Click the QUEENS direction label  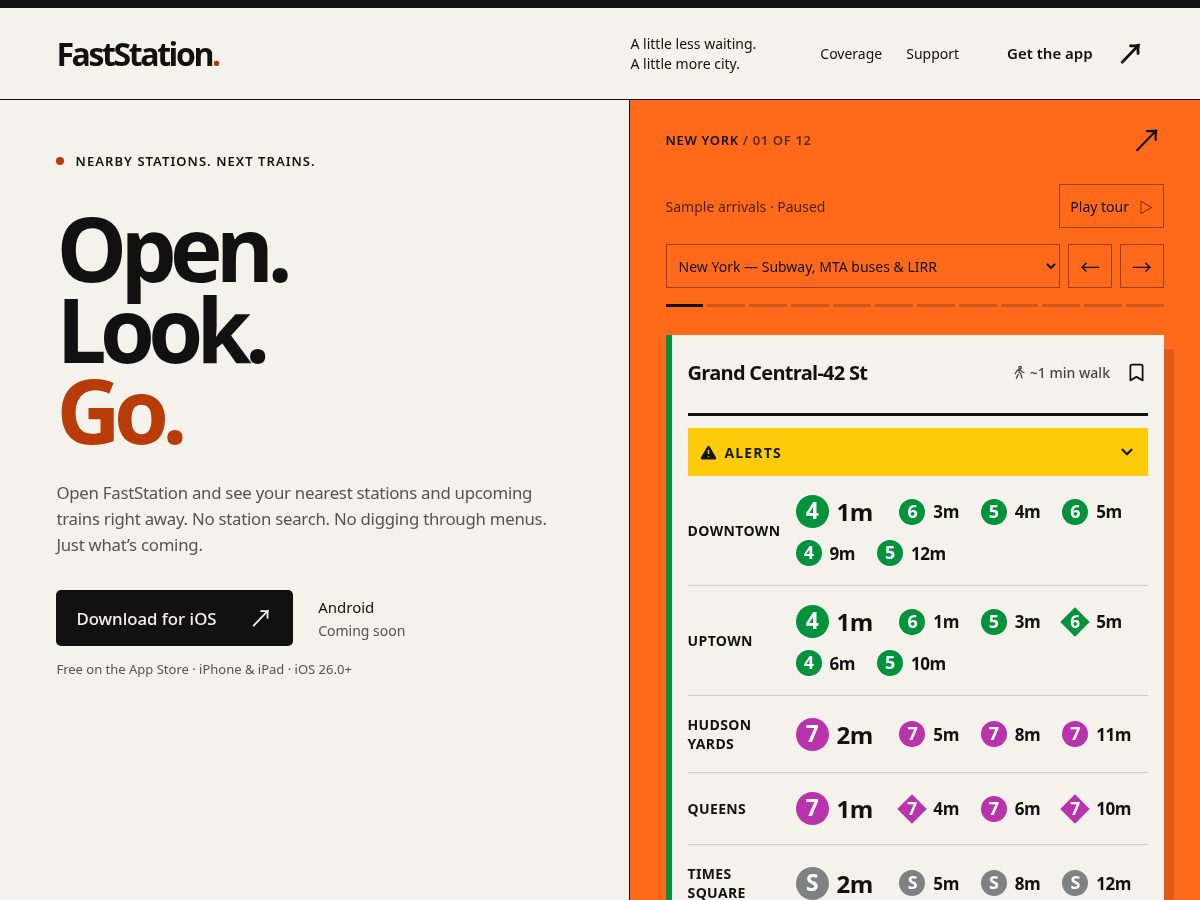717,809
